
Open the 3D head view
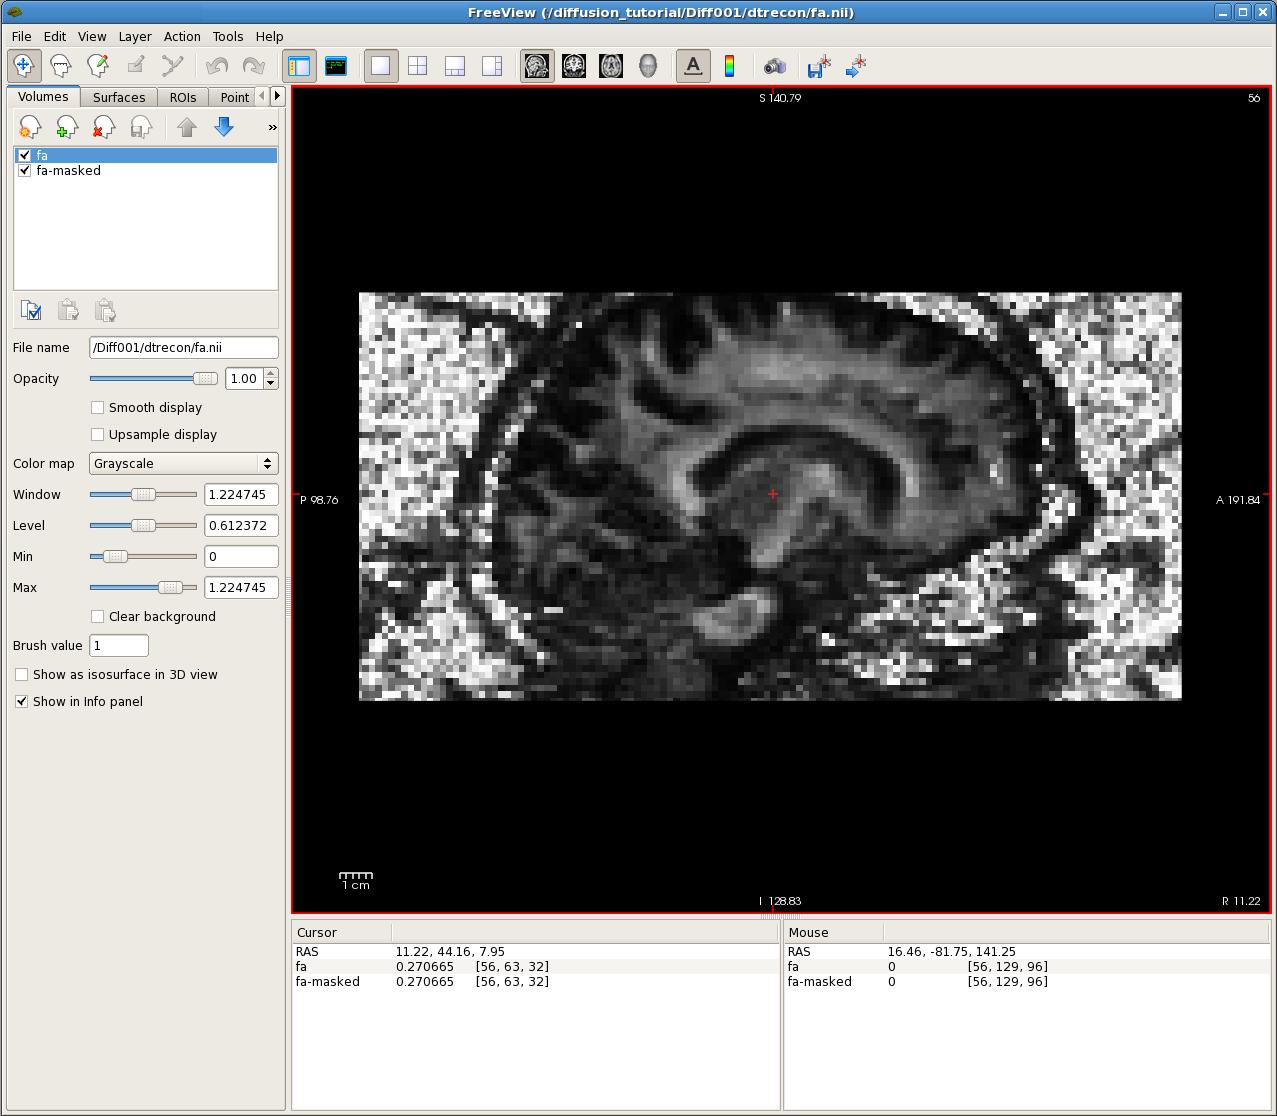click(x=648, y=66)
